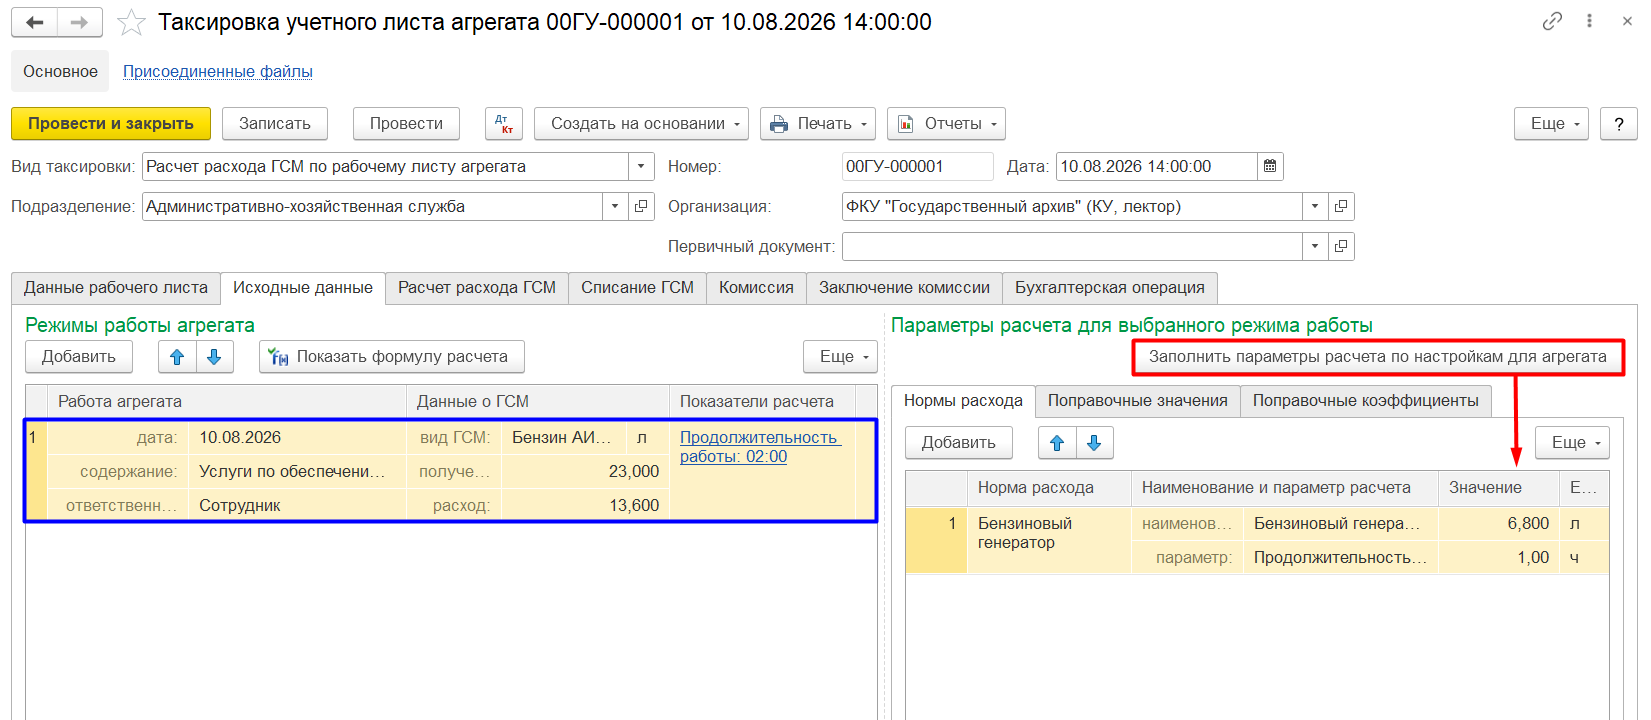
Task: Open the Дт/Кт postings icon
Action: pos(504,124)
